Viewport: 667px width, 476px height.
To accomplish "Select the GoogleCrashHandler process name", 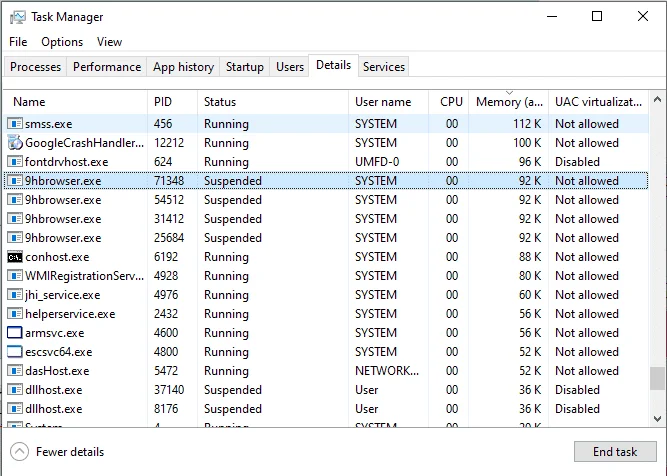I will click(84, 143).
